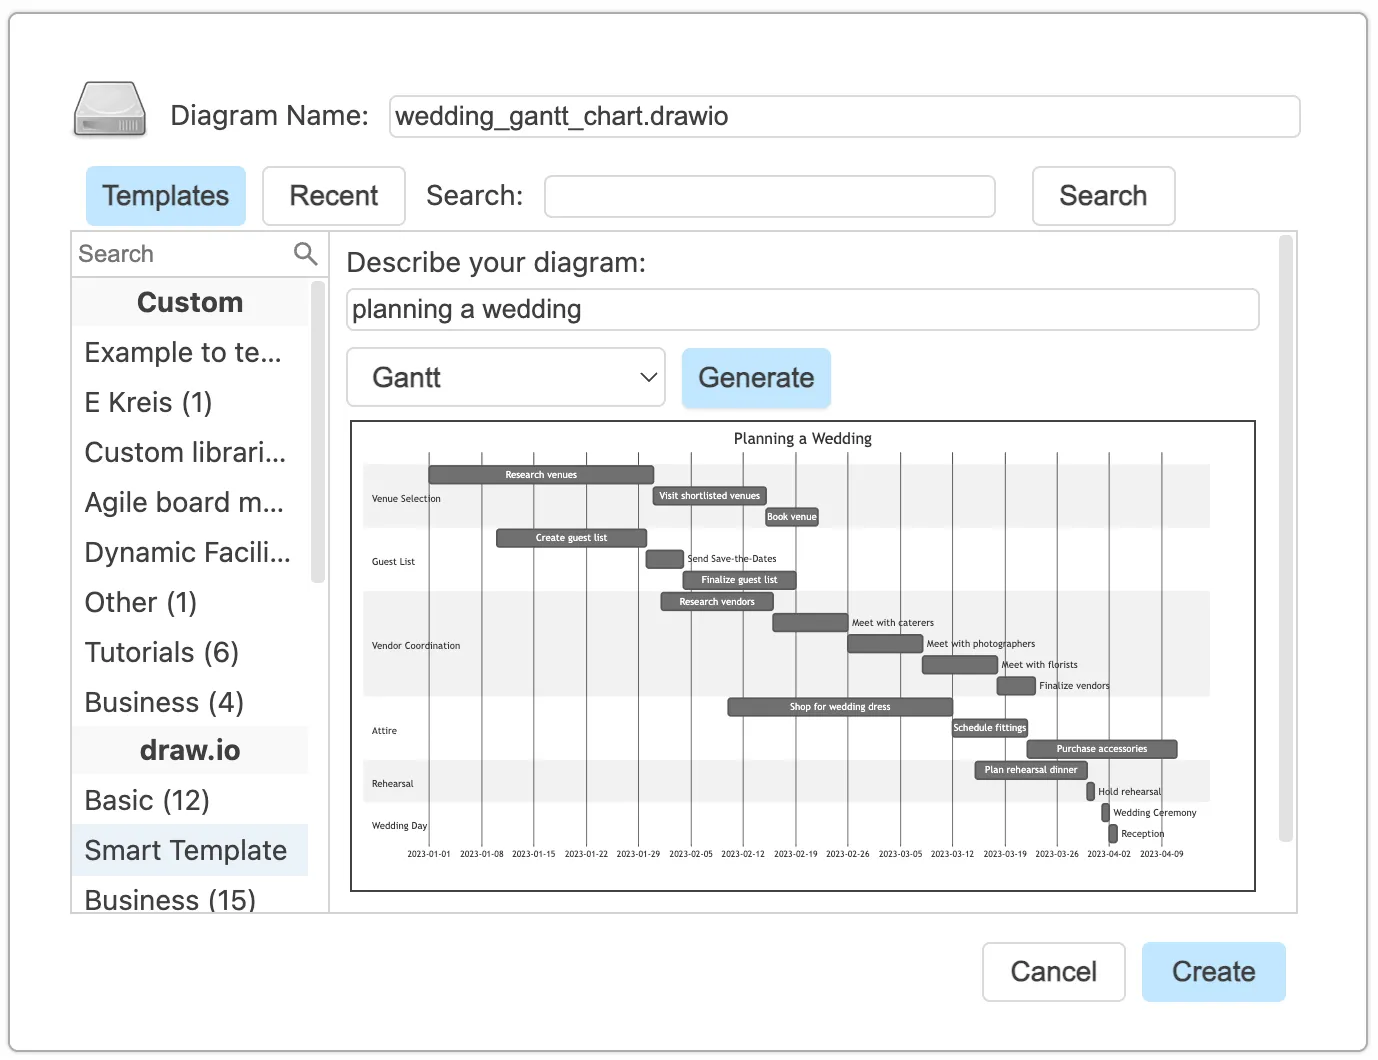1378x1060 pixels.
Task: Select the Basic (12) category
Action: 147,800
